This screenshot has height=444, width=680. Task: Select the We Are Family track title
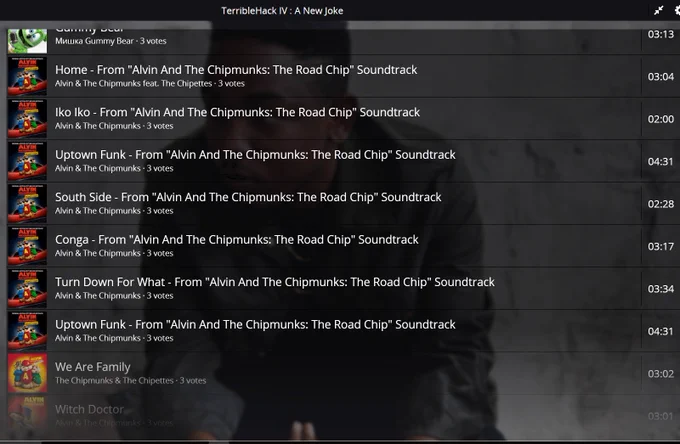point(93,367)
